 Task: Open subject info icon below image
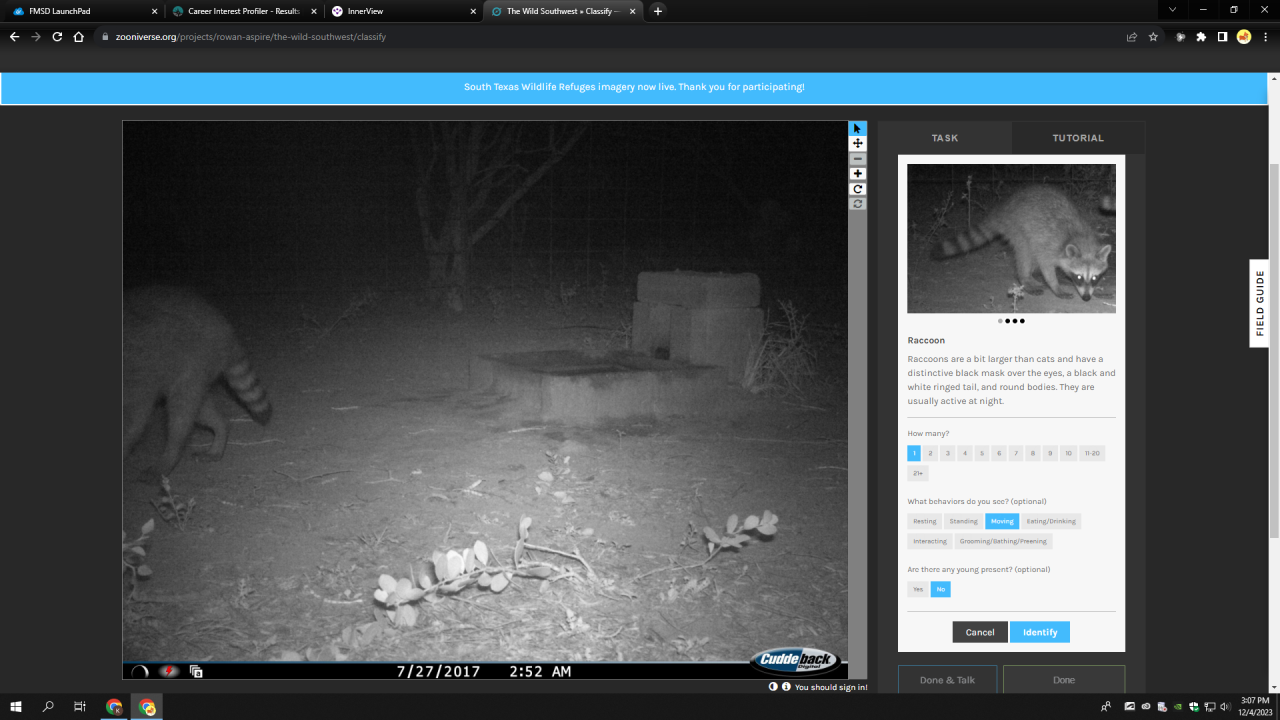(x=786, y=687)
